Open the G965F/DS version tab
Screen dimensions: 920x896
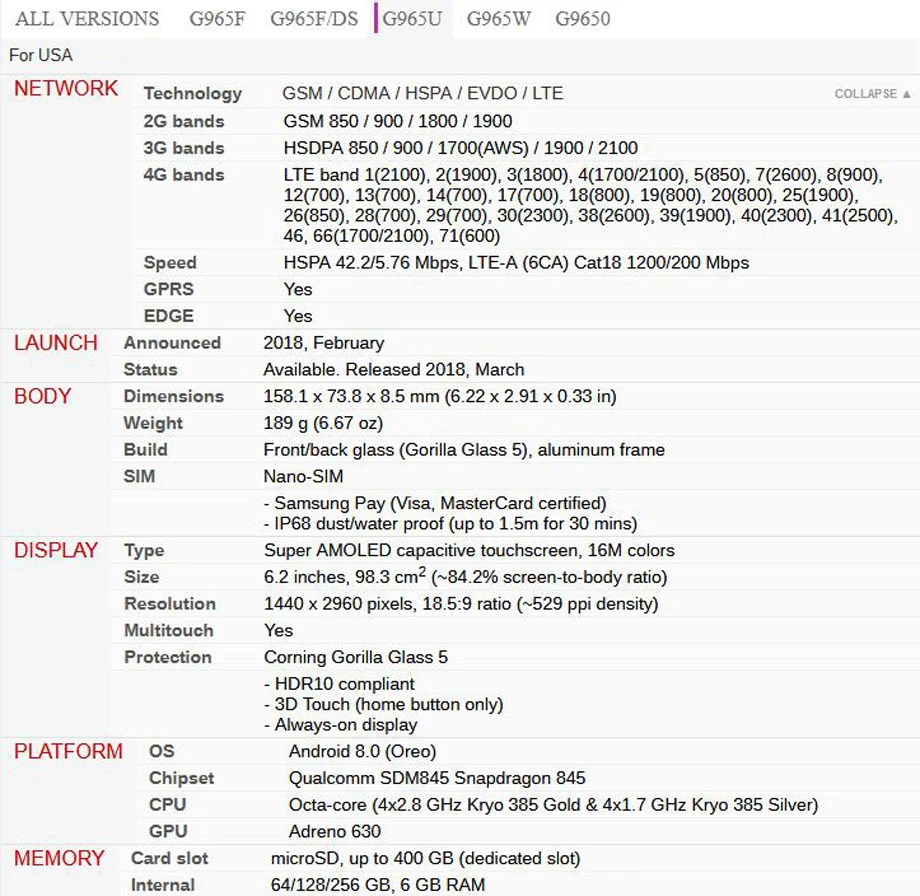[x=314, y=19]
